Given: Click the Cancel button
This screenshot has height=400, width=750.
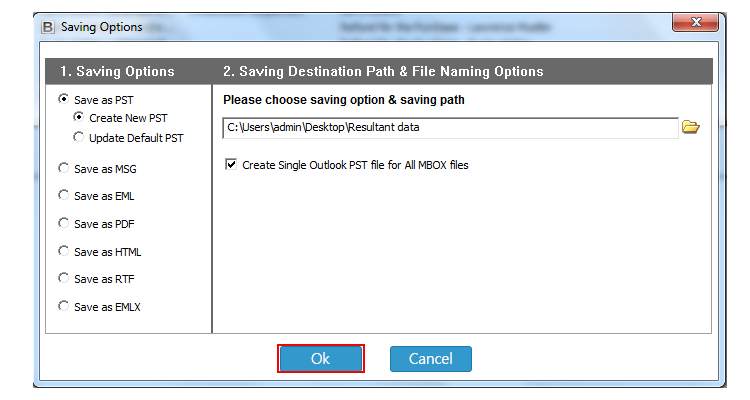Looking at the screenshot, I should pos(430,359).
